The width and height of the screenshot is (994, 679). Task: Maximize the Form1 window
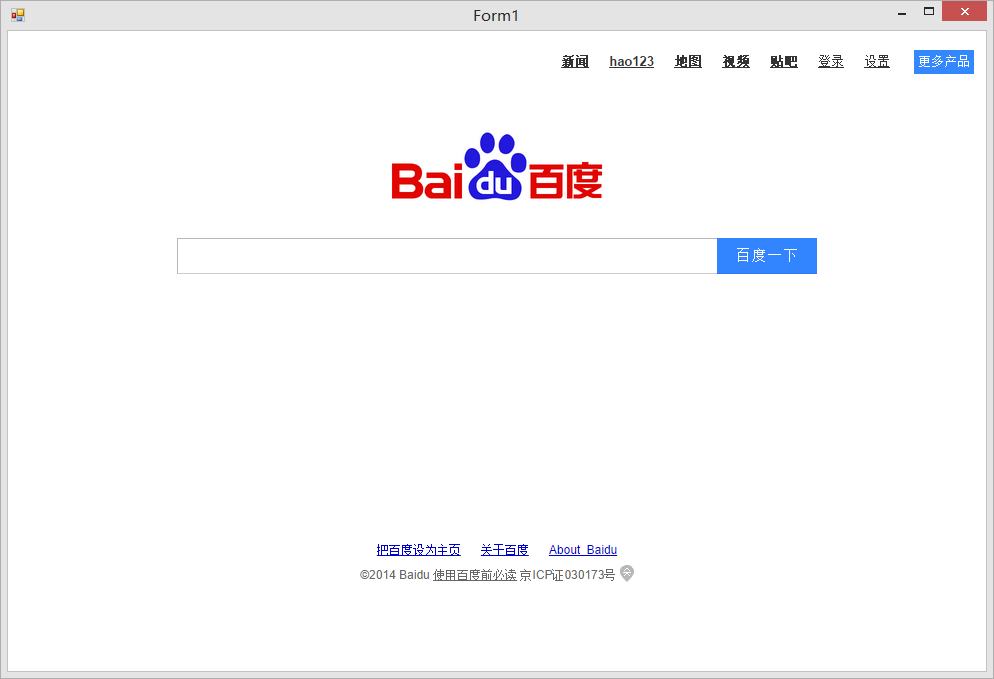point(929,12)
